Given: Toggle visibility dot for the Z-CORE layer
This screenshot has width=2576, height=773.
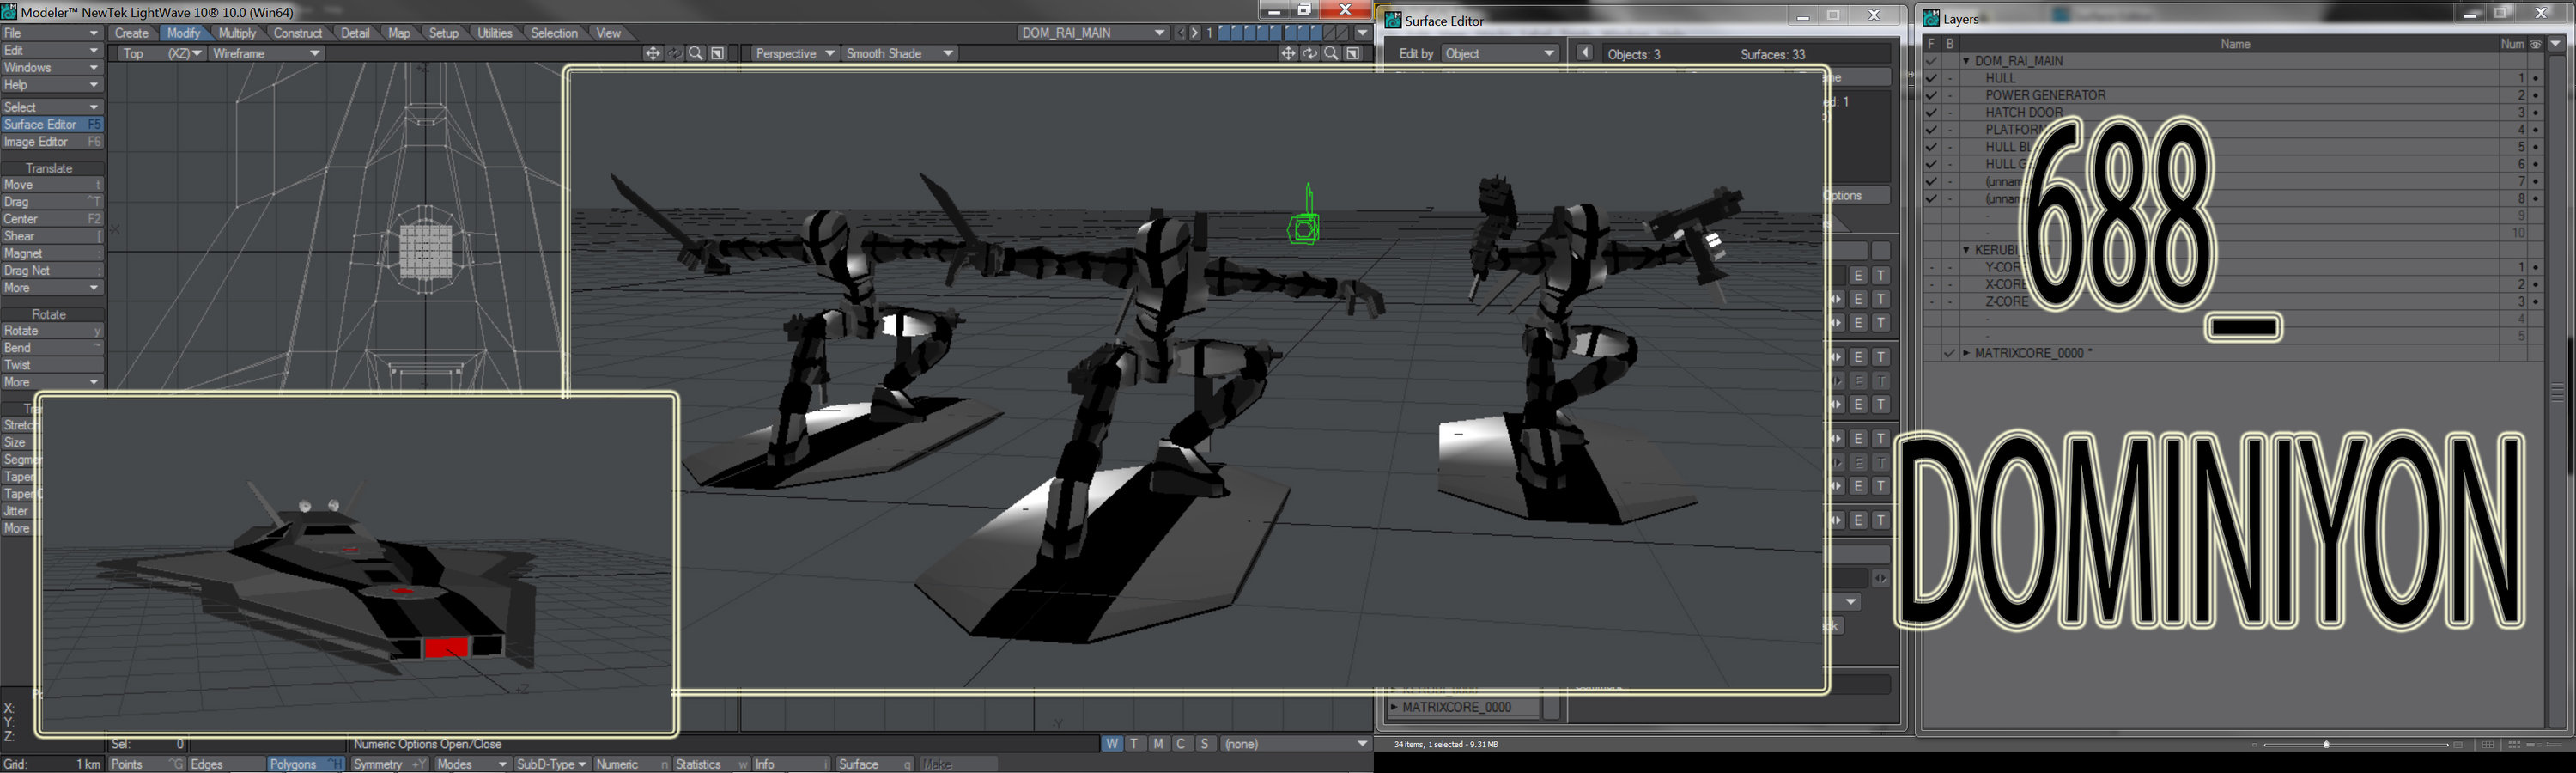Looking at the screenshot, I should [2536, 301].
